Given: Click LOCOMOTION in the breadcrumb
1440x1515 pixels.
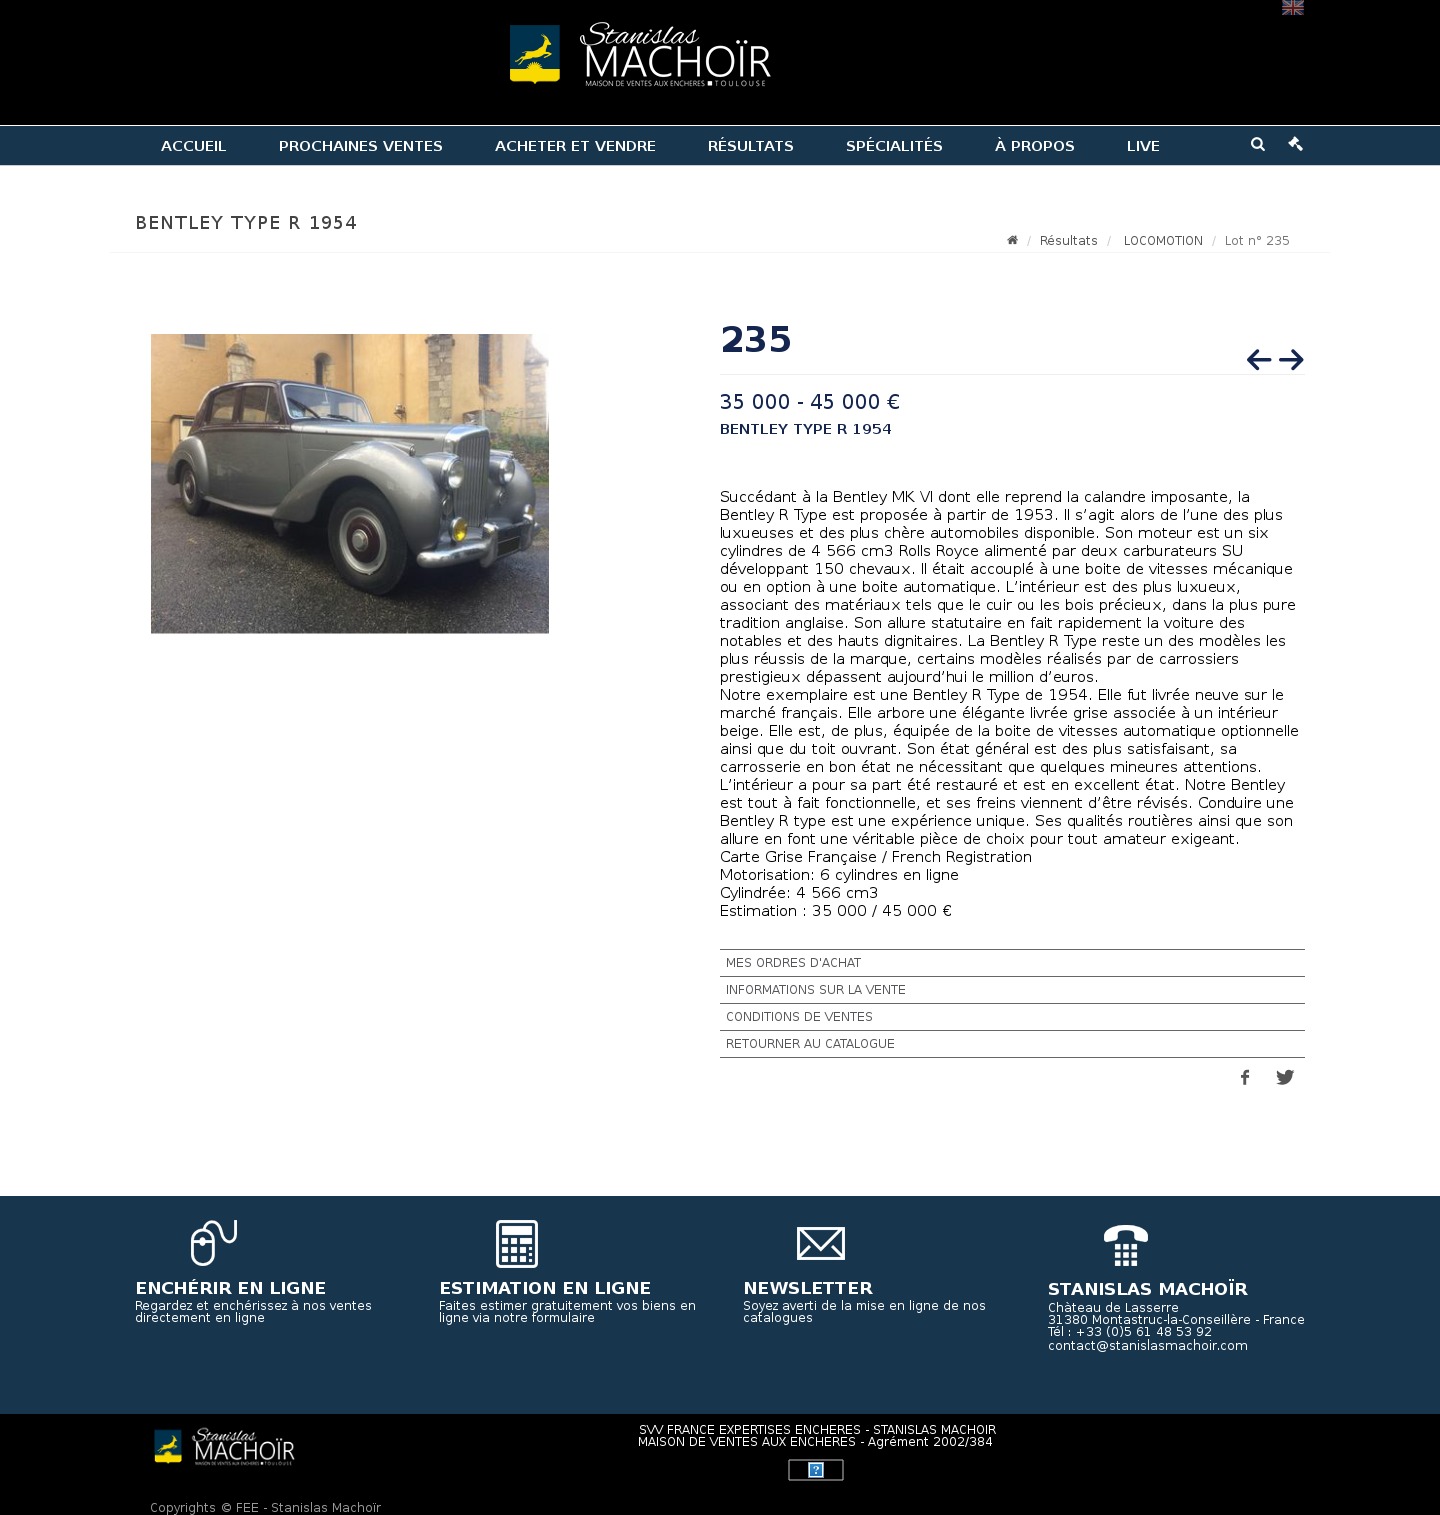Looking at the screenshot, I should [1163, 241].
